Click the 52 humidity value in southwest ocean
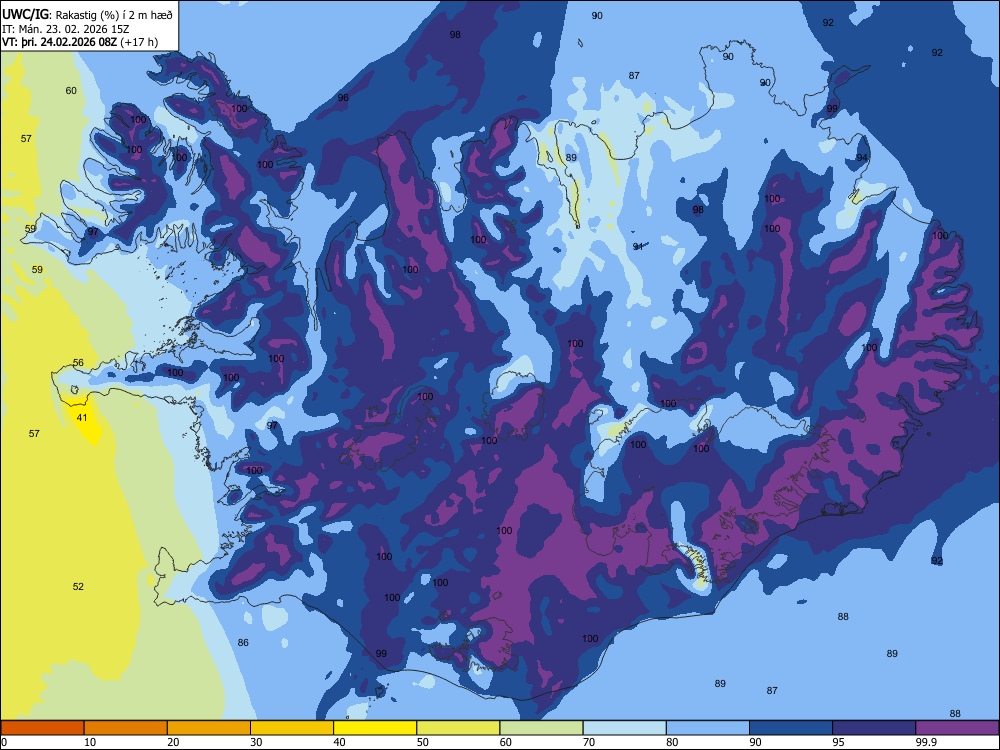Viewport: 1000px width, 750px height. click(78, 587)
